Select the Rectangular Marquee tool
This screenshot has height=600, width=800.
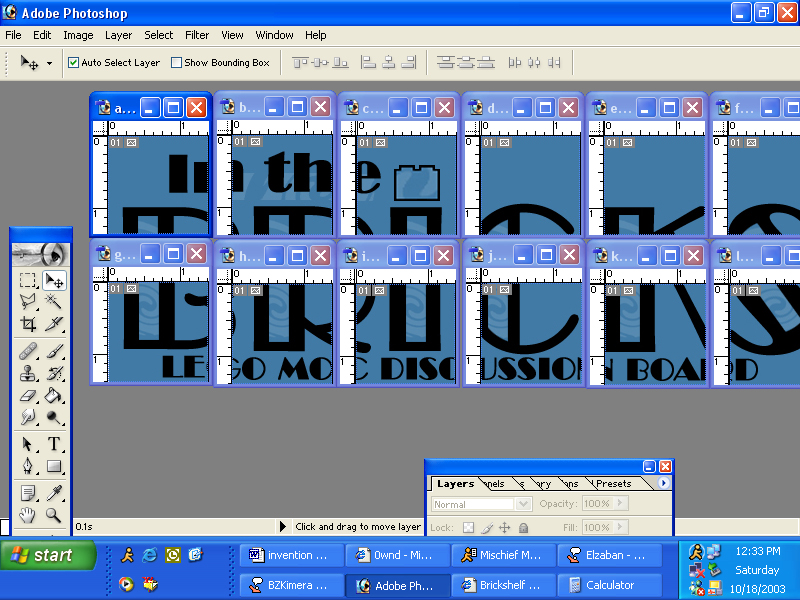[x=27, y=279]
